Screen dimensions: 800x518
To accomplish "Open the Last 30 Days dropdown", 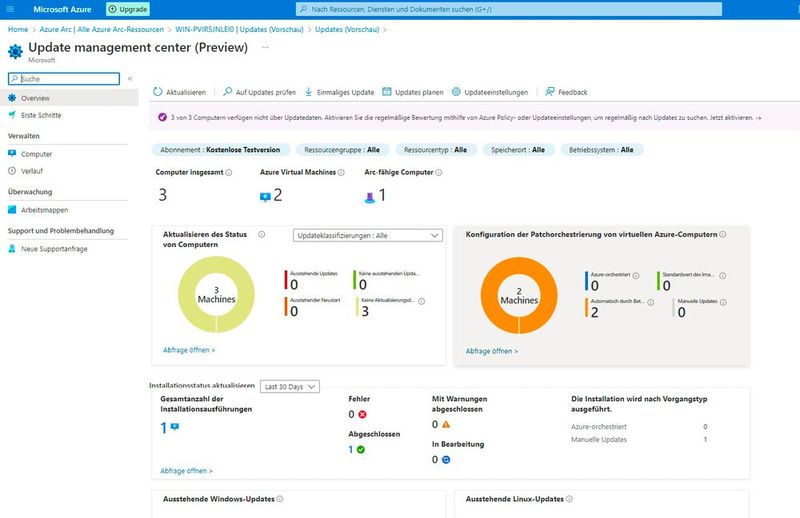I will pyautogui.click(x=290, y=386).
